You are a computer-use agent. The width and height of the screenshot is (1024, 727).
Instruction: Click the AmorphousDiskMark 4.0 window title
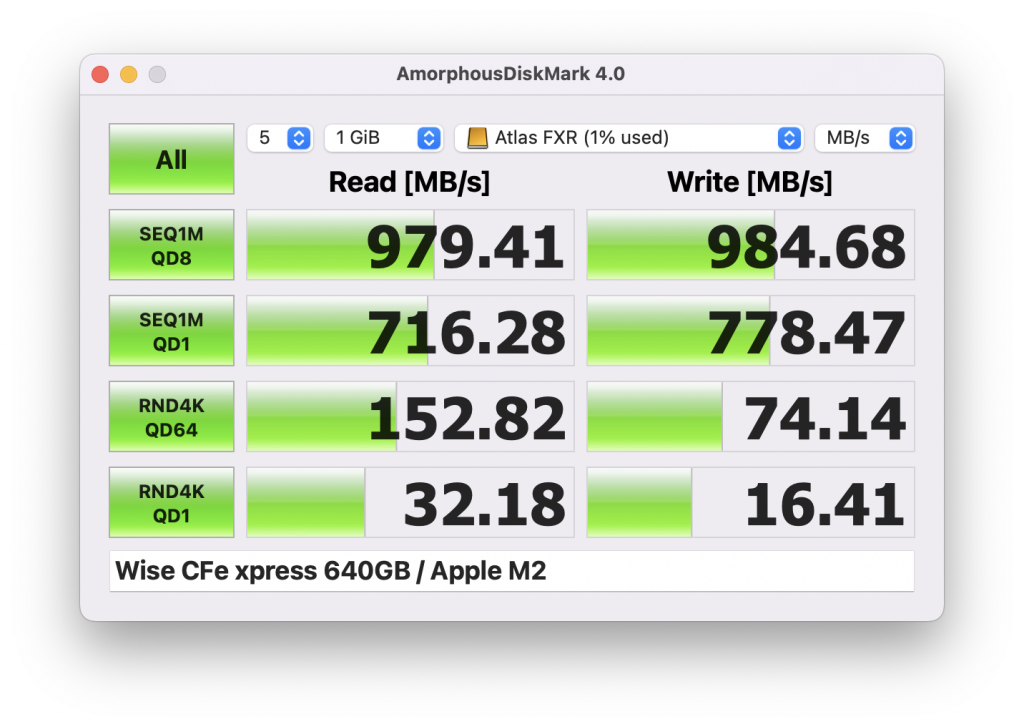click(511, 74)
